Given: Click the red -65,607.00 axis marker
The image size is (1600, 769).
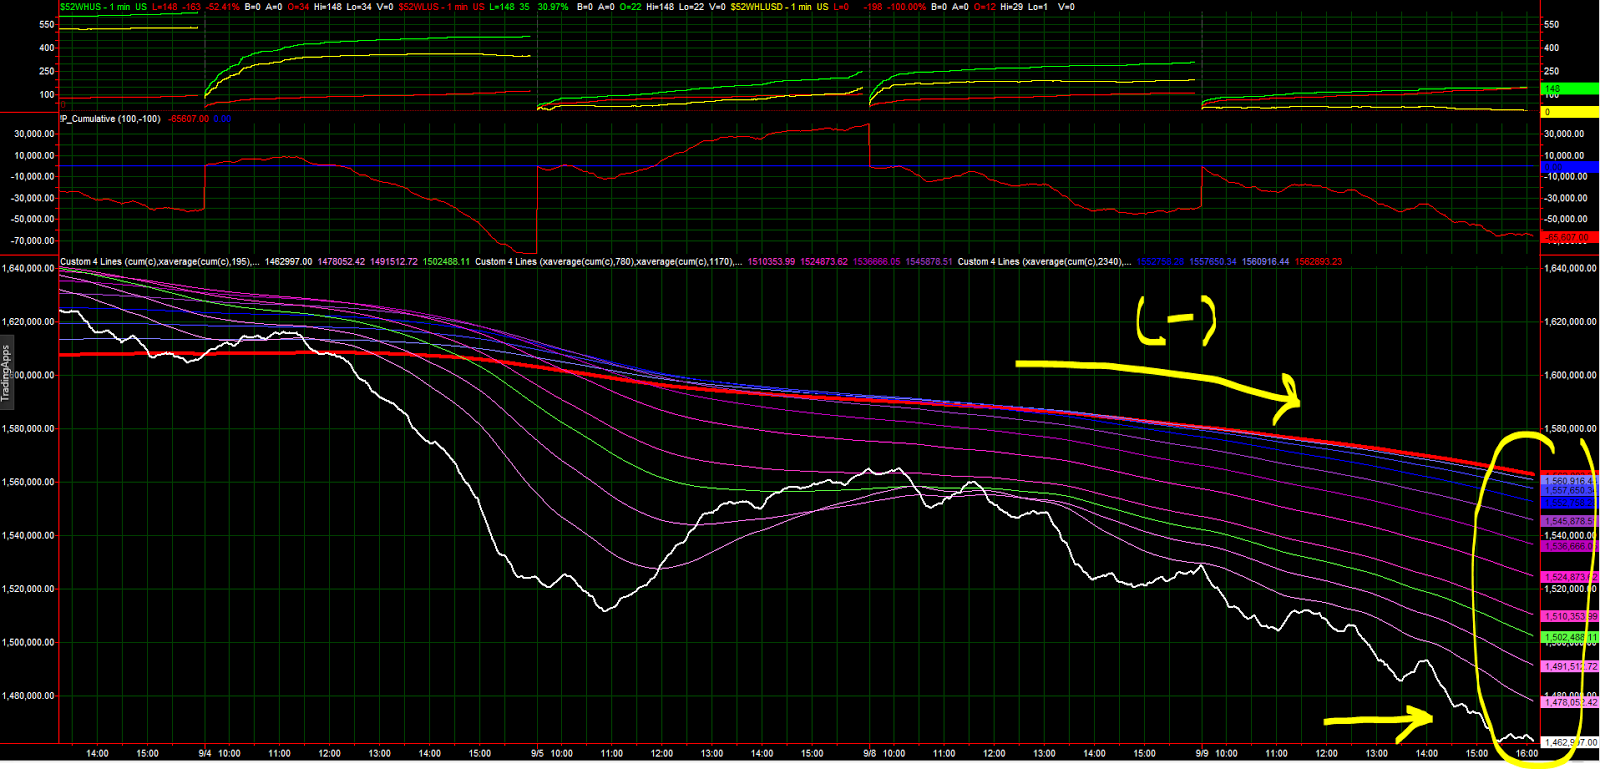Looking at the screenshot, I should coord(1569,238).
